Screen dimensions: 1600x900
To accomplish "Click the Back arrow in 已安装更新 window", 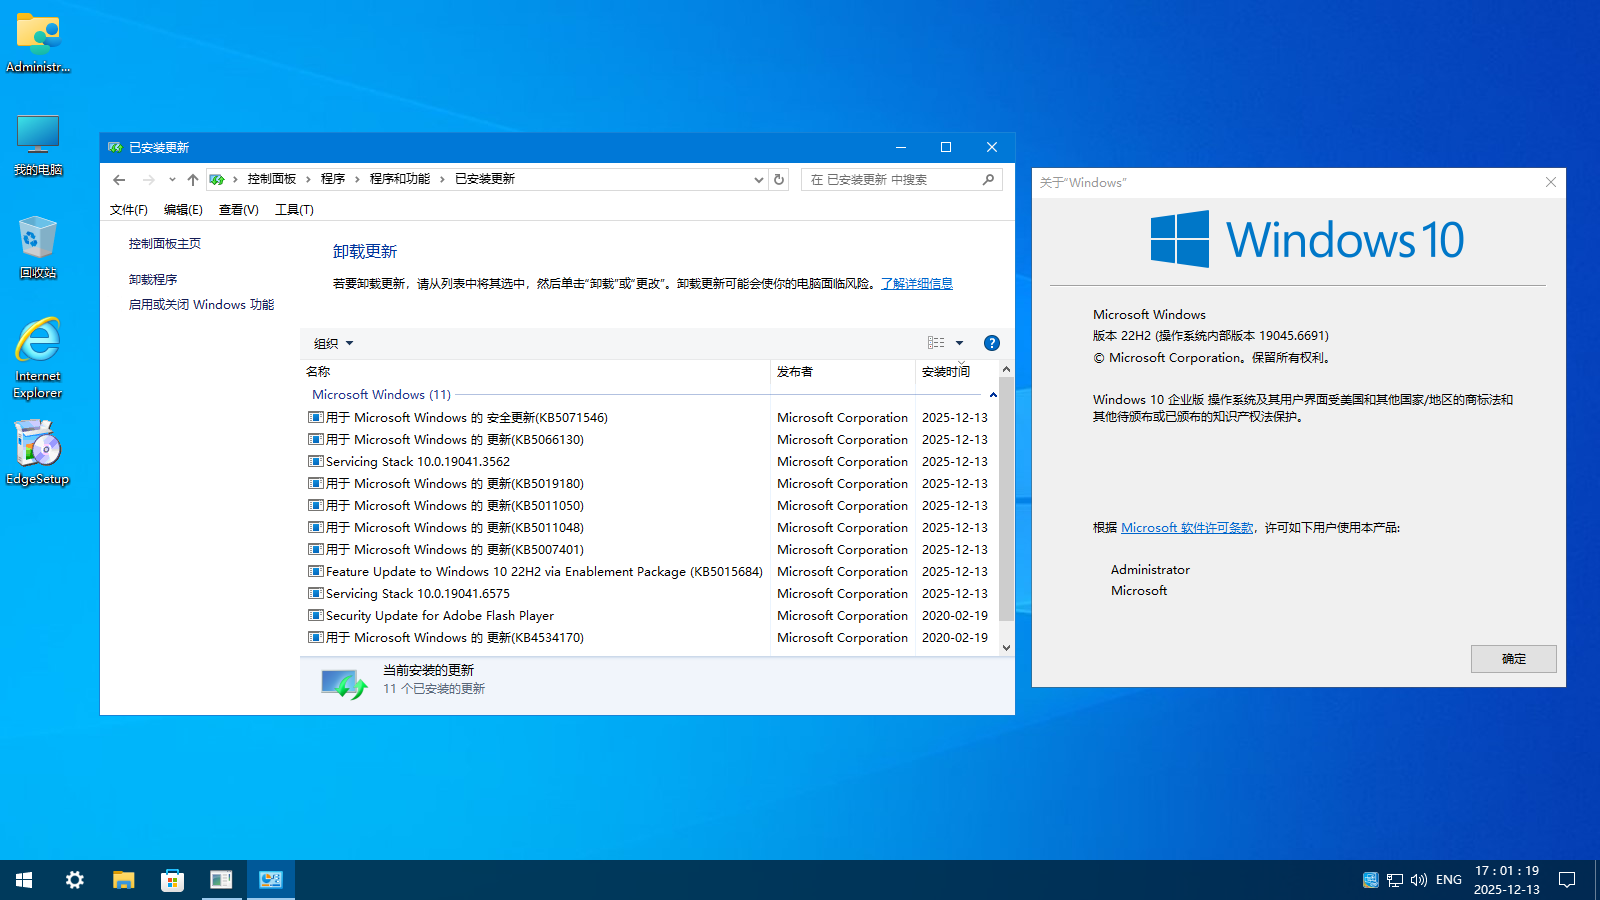I will coord(119,180).
